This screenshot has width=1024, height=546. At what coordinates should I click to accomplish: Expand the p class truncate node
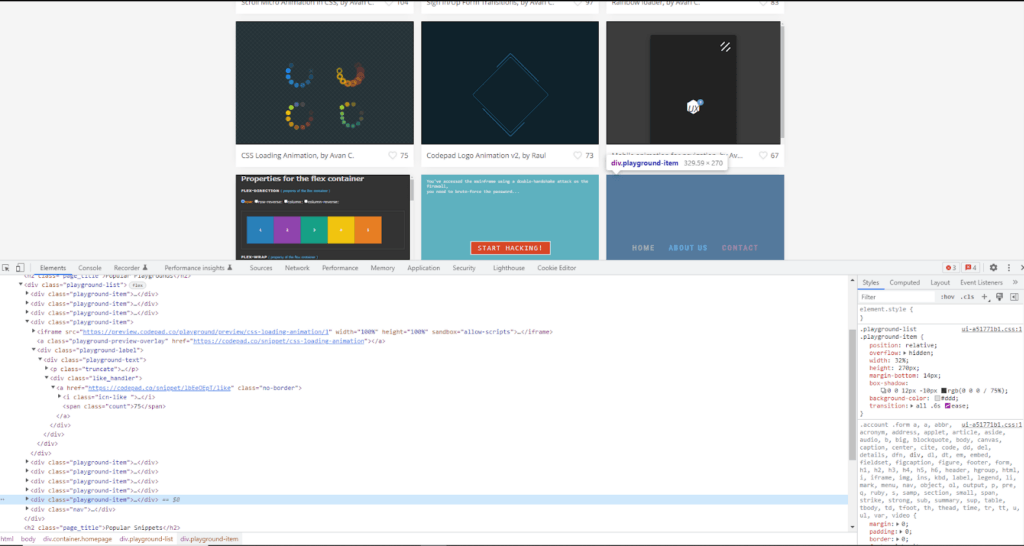pyautogui.click(x=46, y=369)
